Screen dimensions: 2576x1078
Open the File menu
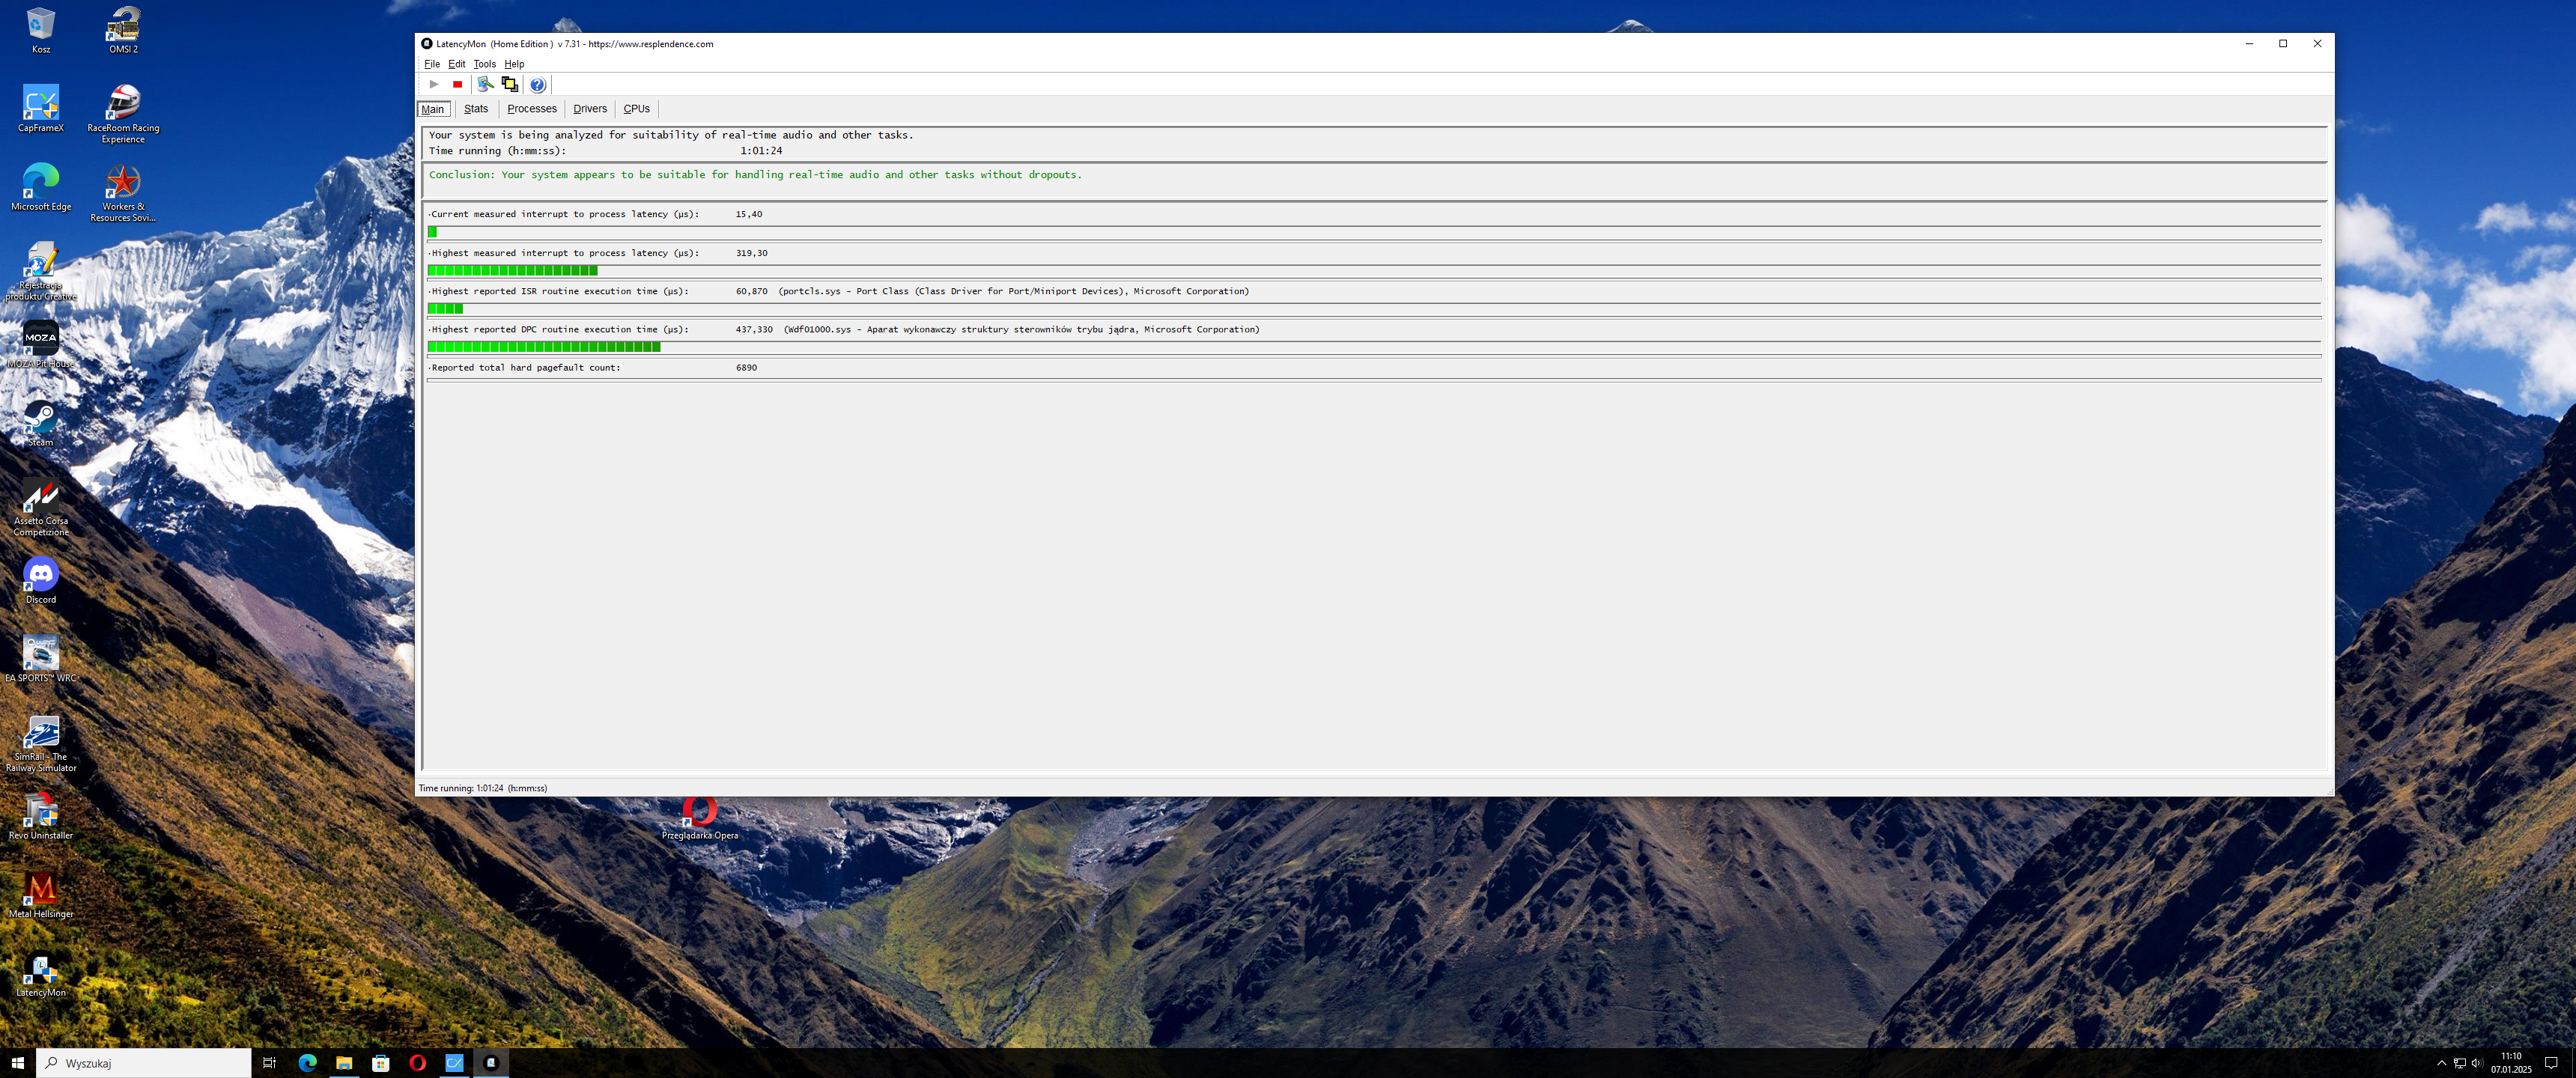pos(432,64)
